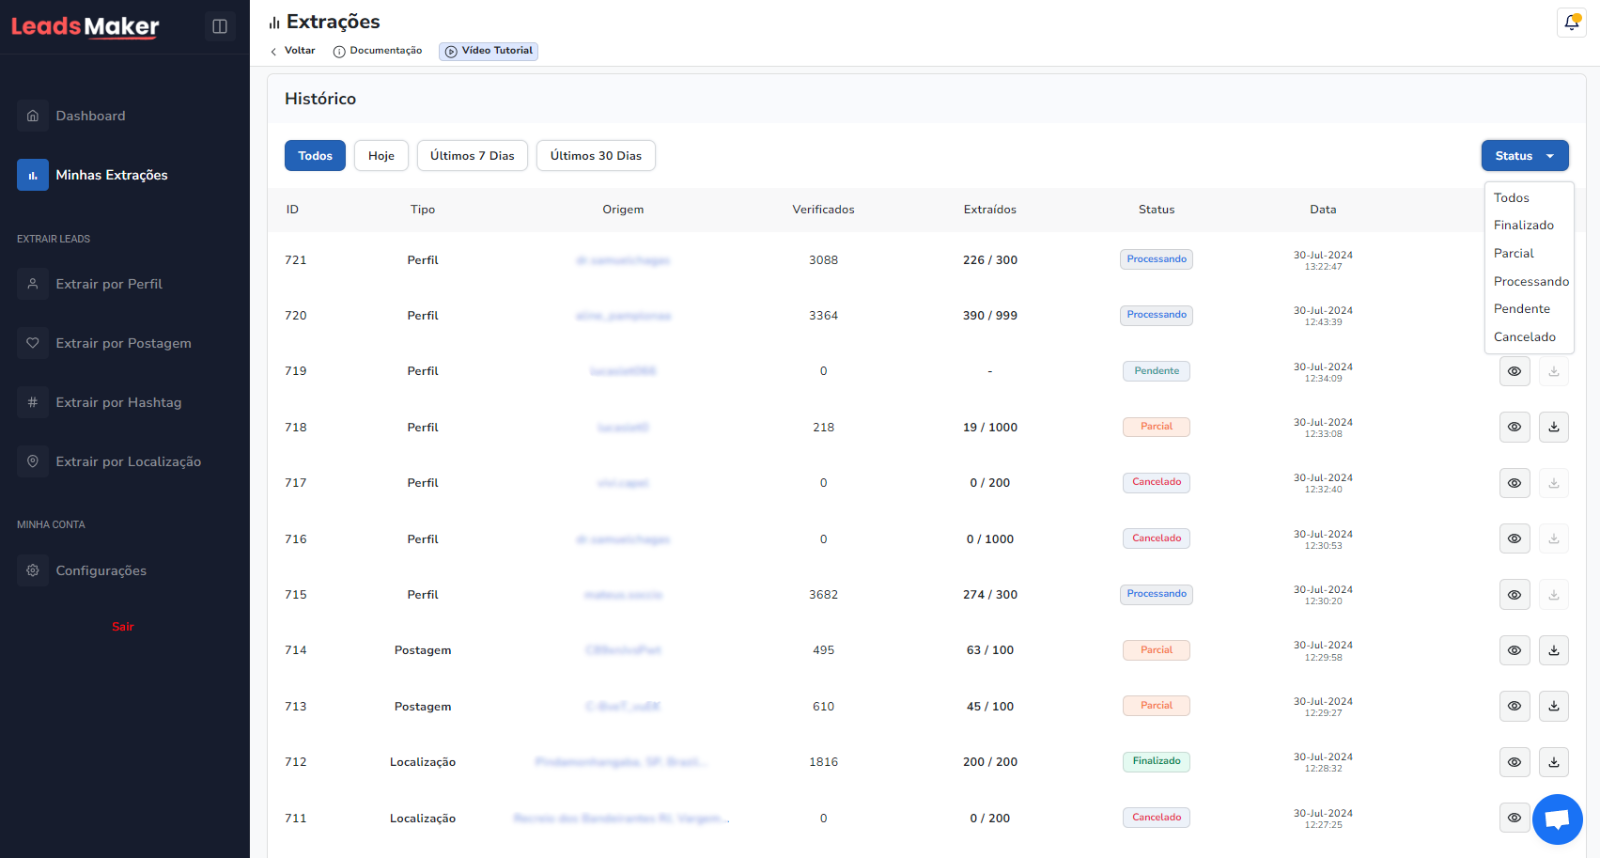
Task: View details of extraction 711
Action: (1515, 818)
